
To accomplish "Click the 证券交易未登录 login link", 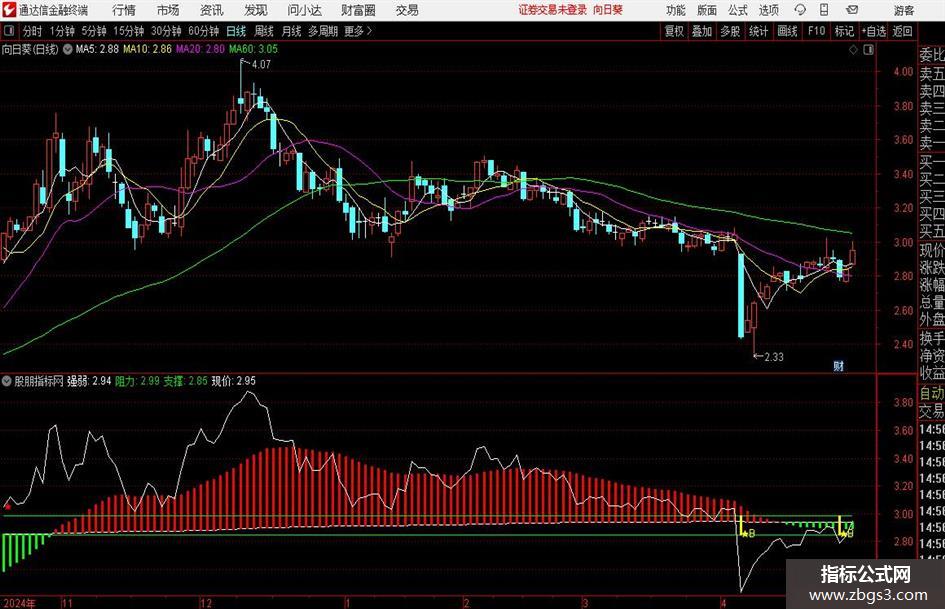I will [553, 10].
